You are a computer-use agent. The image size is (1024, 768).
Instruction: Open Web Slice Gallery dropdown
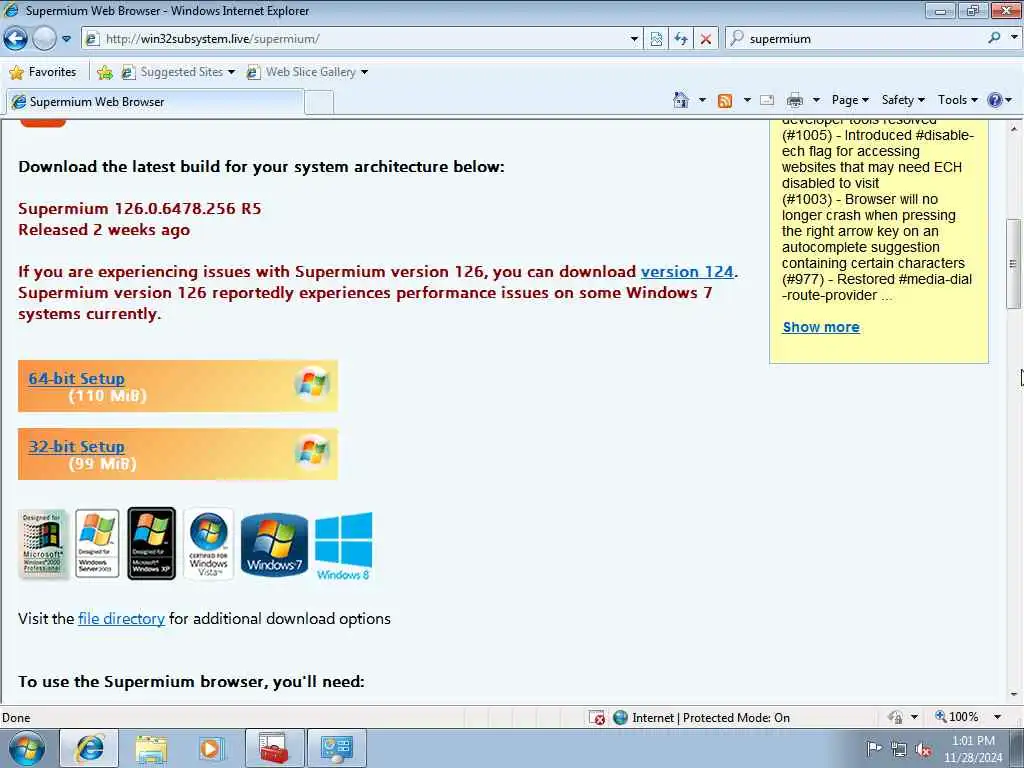[307, 72]
